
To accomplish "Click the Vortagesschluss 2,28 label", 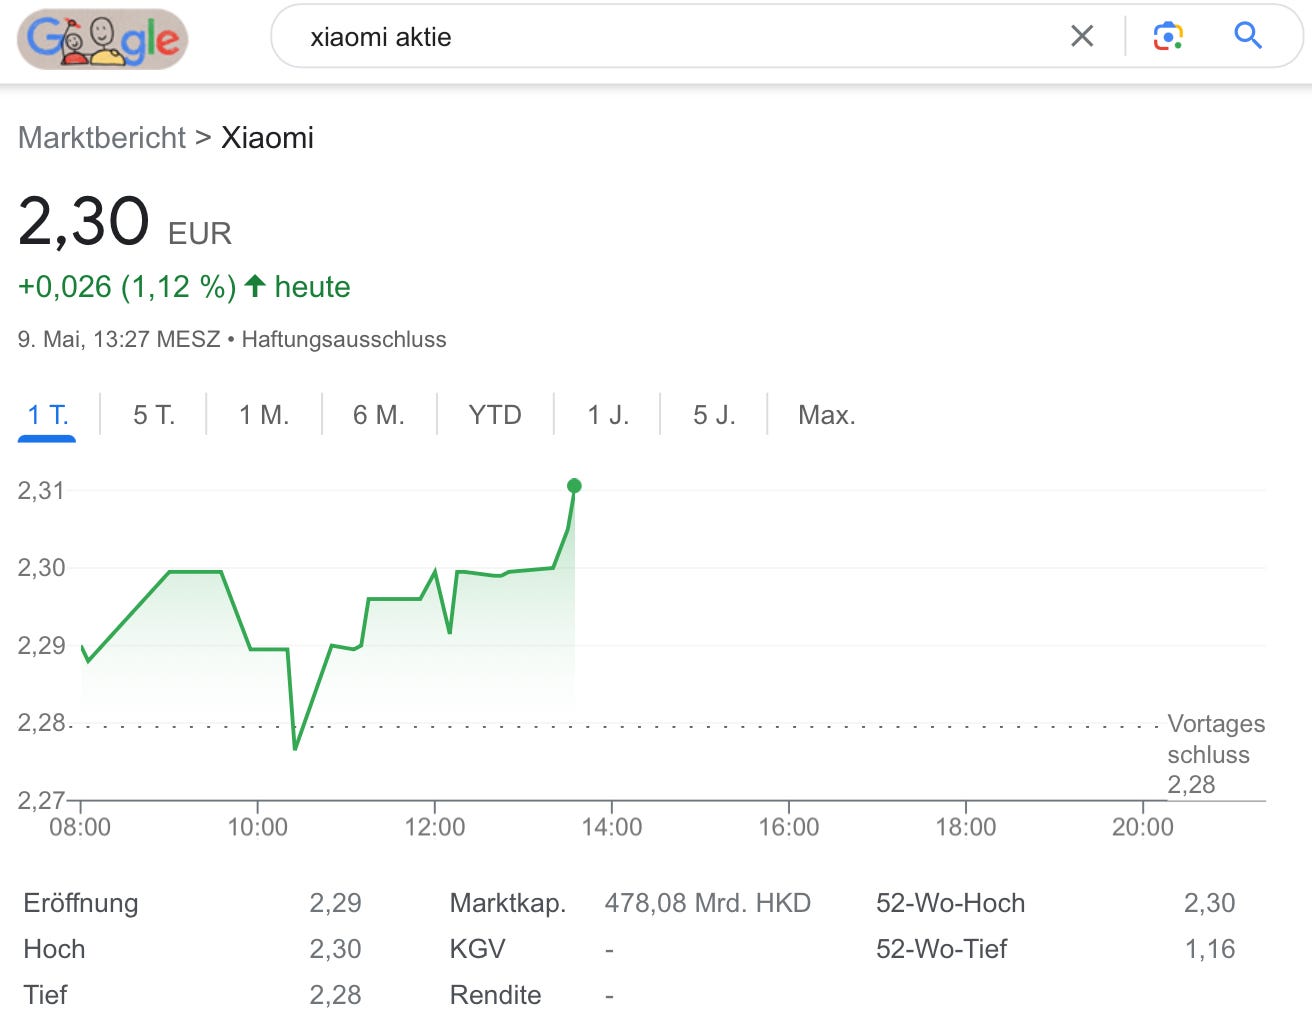I will pyautogui.click(x=1216, y=754).
